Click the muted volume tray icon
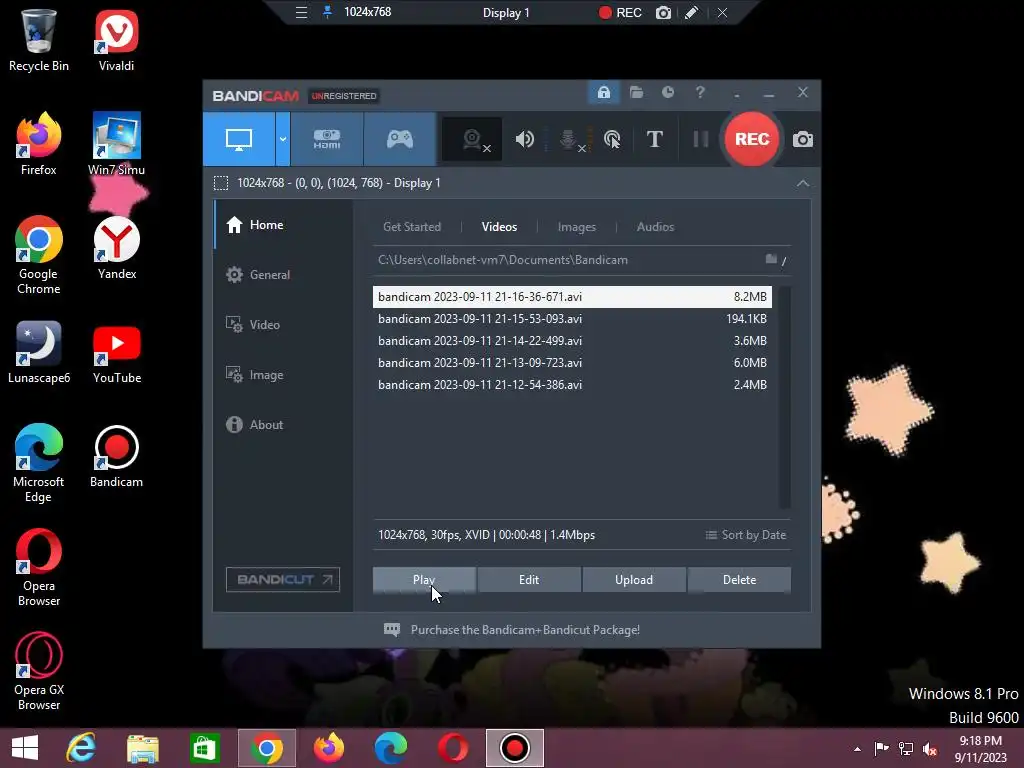The width and height of the screenshot is (1024, 768). 930,749
